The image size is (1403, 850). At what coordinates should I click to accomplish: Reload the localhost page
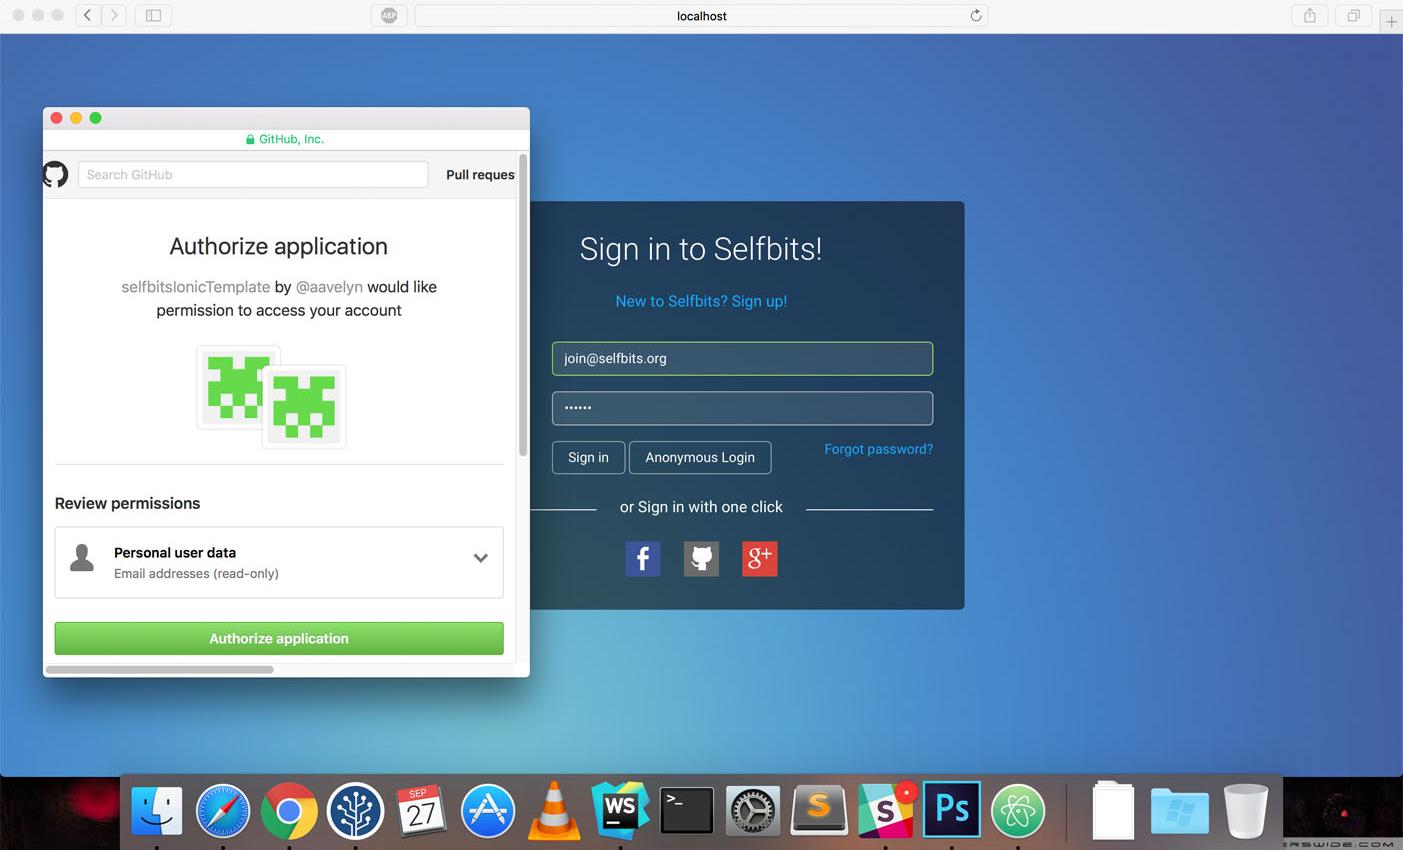pyautogui.click(x=976, y=15)
